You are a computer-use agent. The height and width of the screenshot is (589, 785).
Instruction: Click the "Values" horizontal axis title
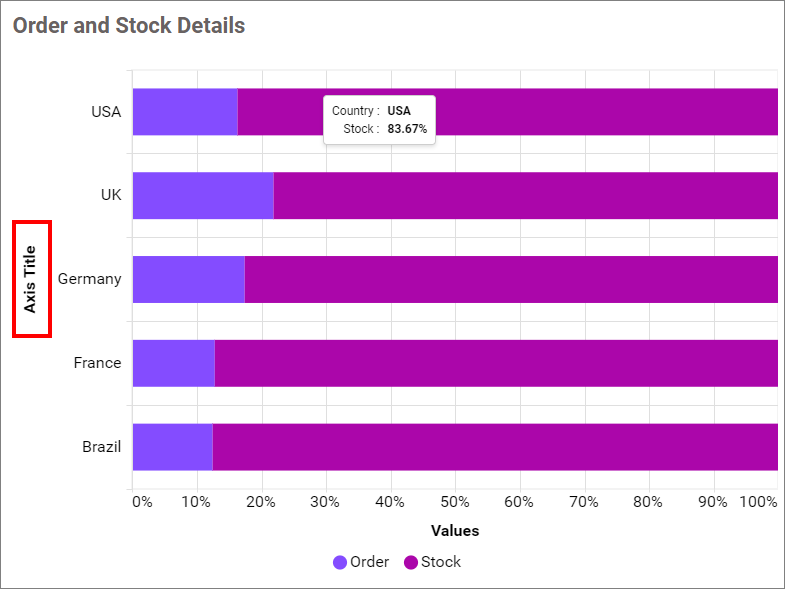455,531
